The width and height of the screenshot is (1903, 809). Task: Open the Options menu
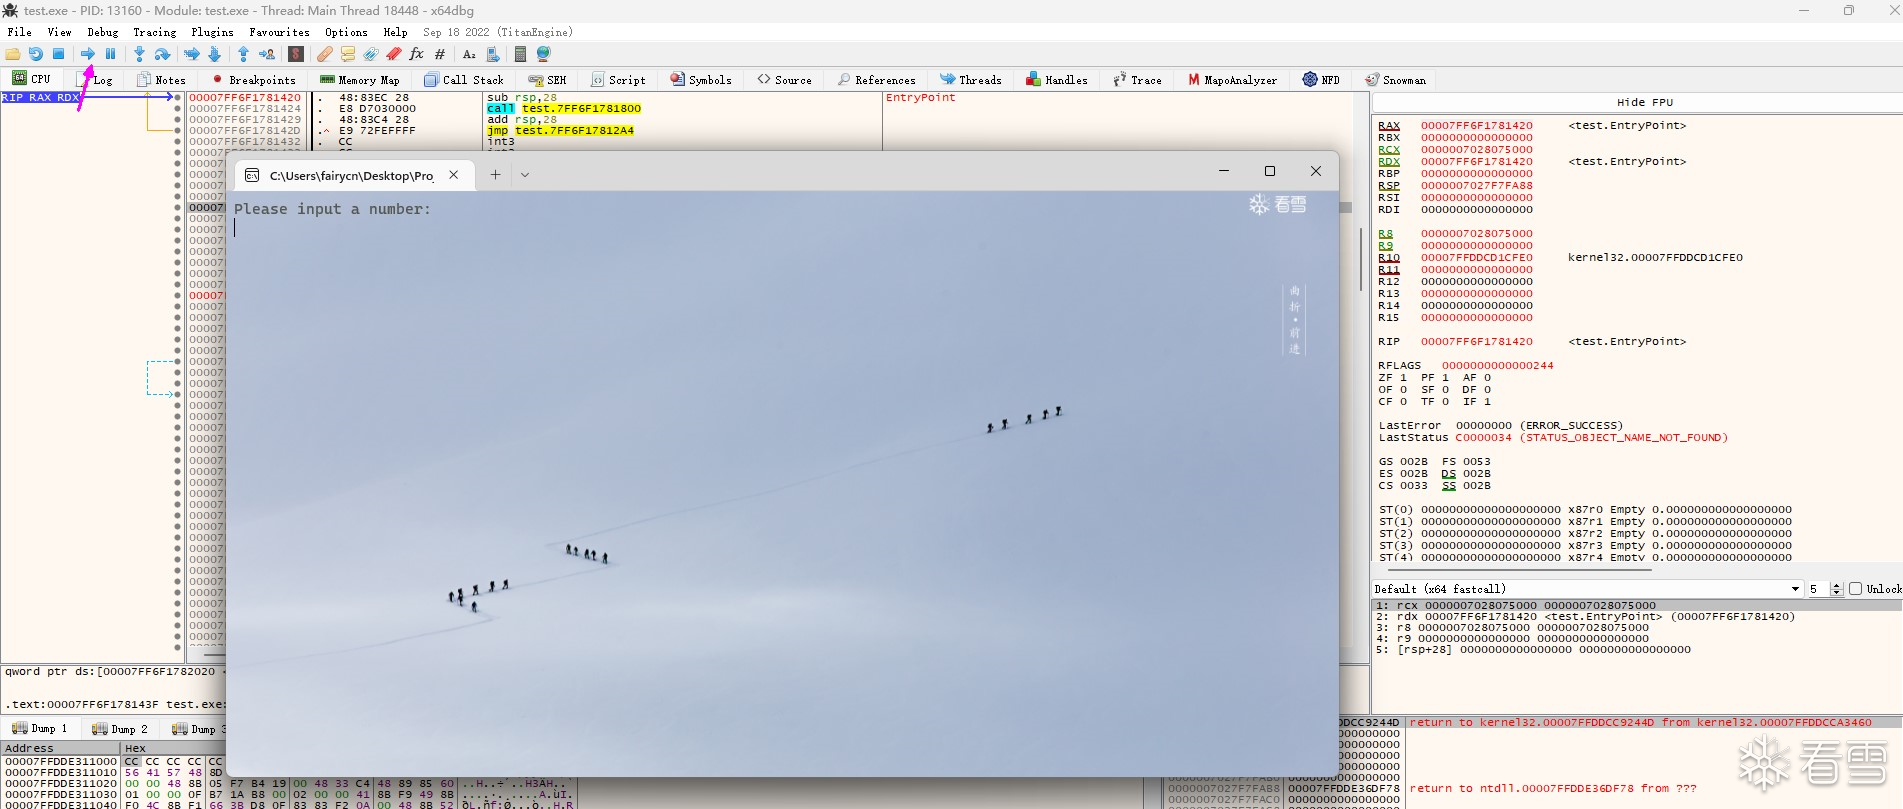pyautogui.click(x=346, y=32)
